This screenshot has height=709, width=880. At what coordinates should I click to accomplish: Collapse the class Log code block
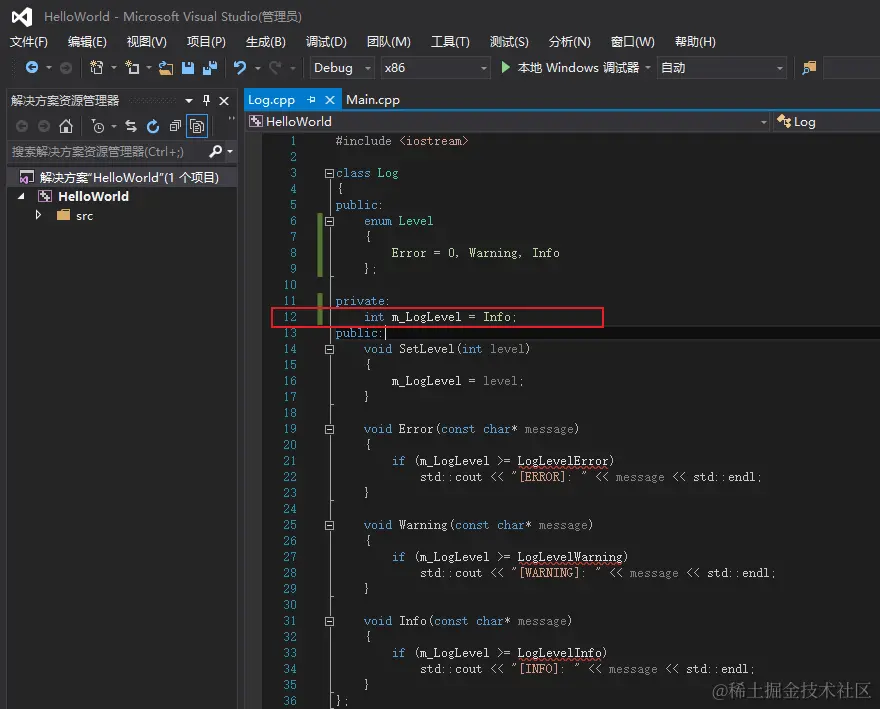coord(329,173)
